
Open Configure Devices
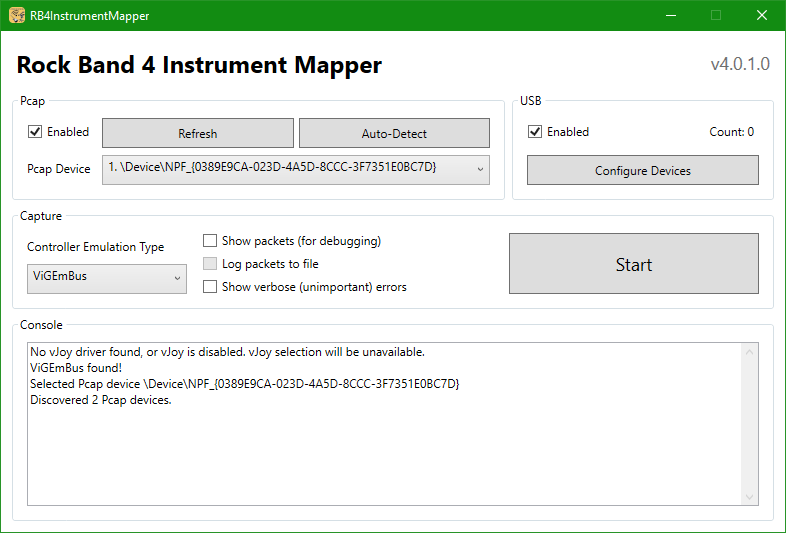[x=643, y=170]
